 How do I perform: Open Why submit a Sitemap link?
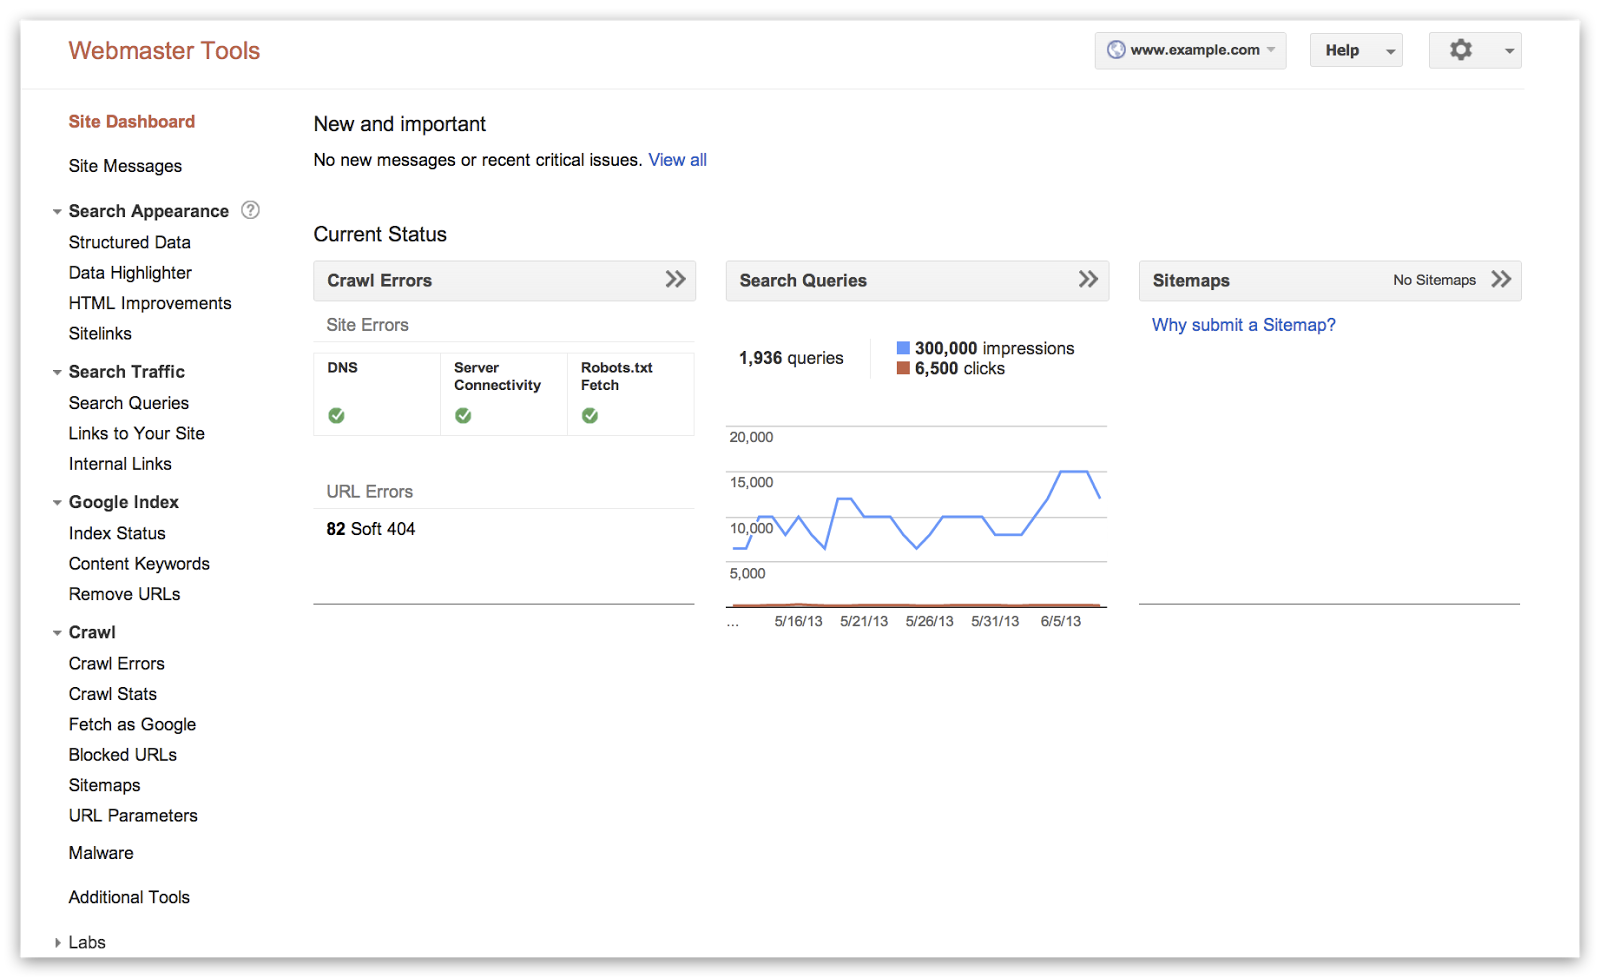click(x=1243, y=325)
